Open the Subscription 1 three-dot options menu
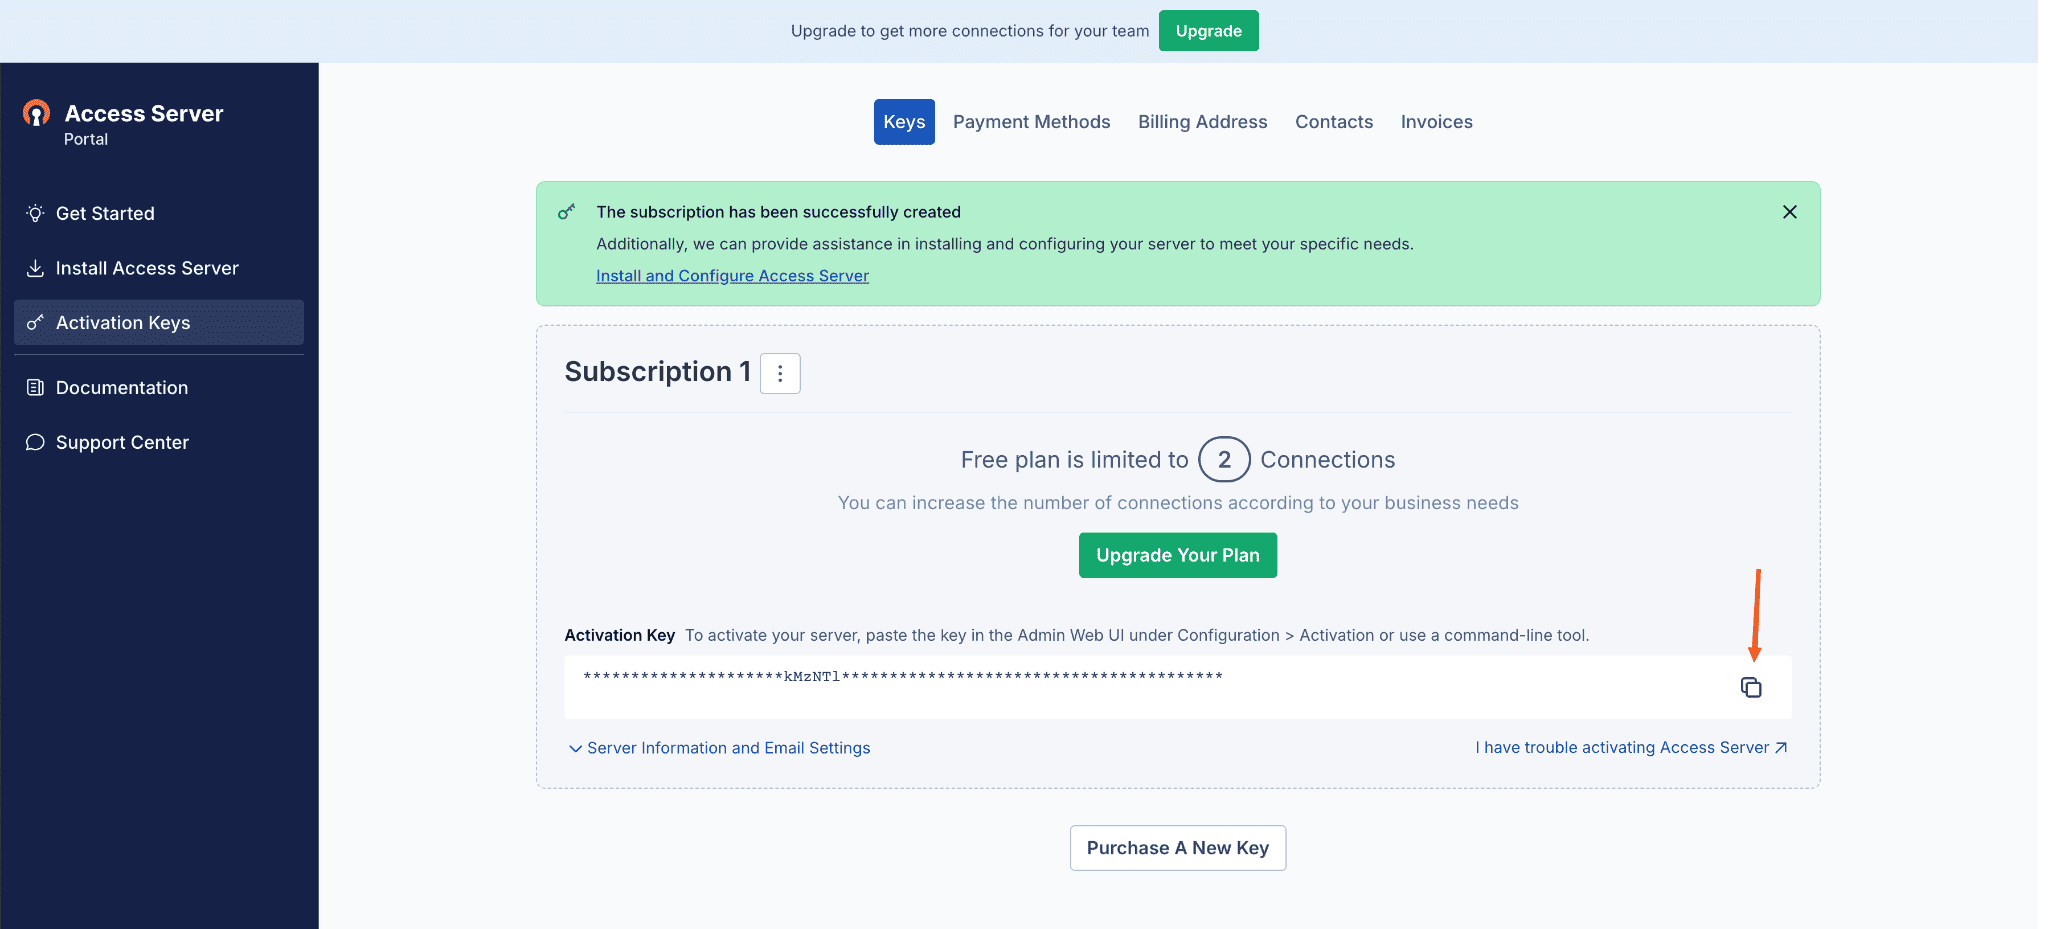Image resolution: width=2048 pixels, height=929 pixels. 780,373
